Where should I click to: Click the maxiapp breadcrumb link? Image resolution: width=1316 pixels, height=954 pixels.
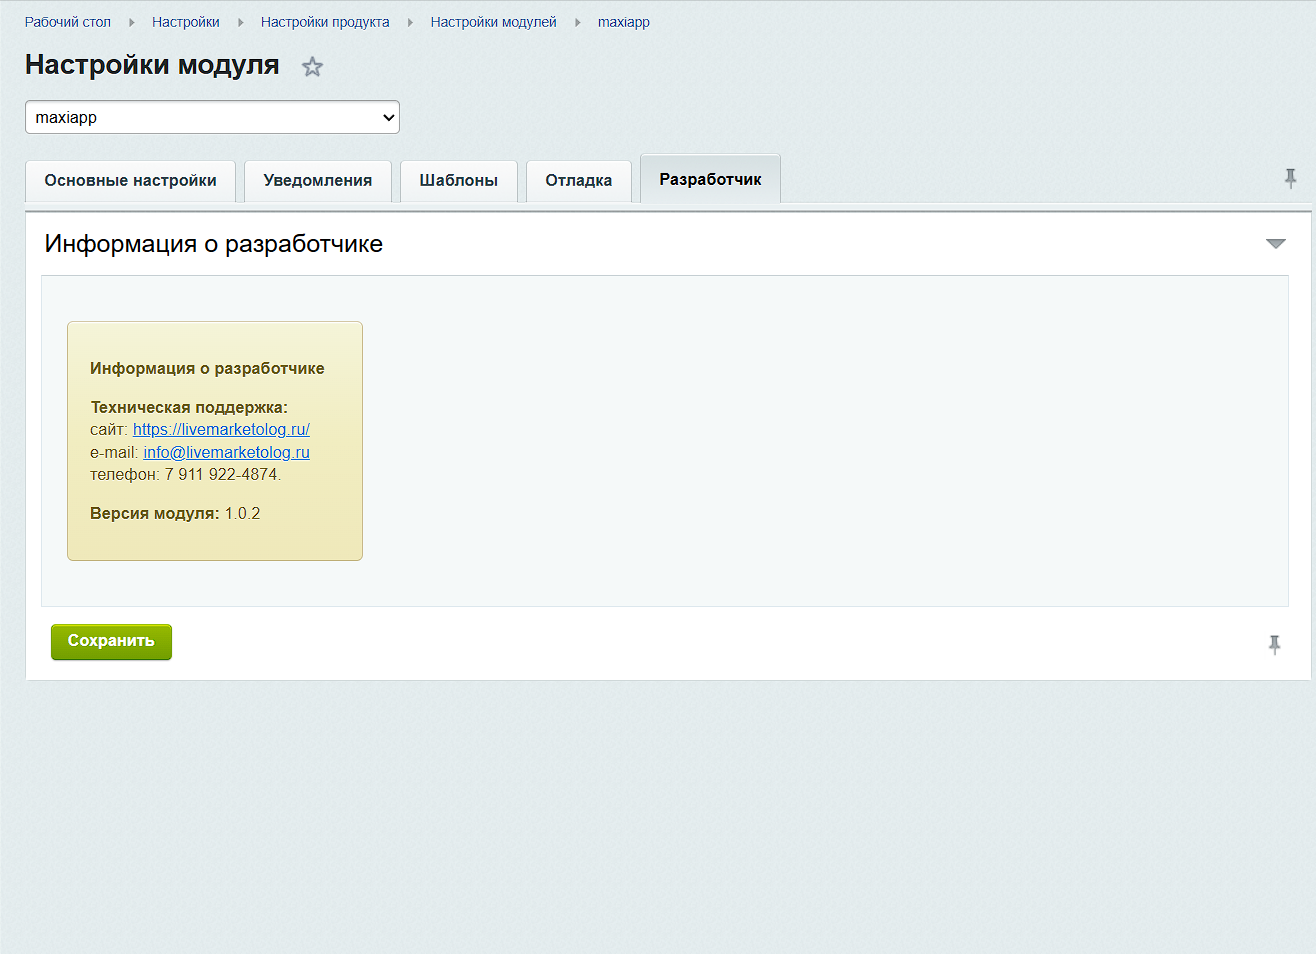pyautogui.click(x=623, y=22)
